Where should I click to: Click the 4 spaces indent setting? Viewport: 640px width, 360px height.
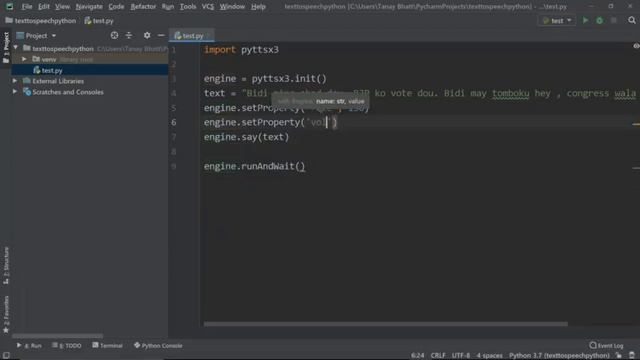(x=489, y=356)
